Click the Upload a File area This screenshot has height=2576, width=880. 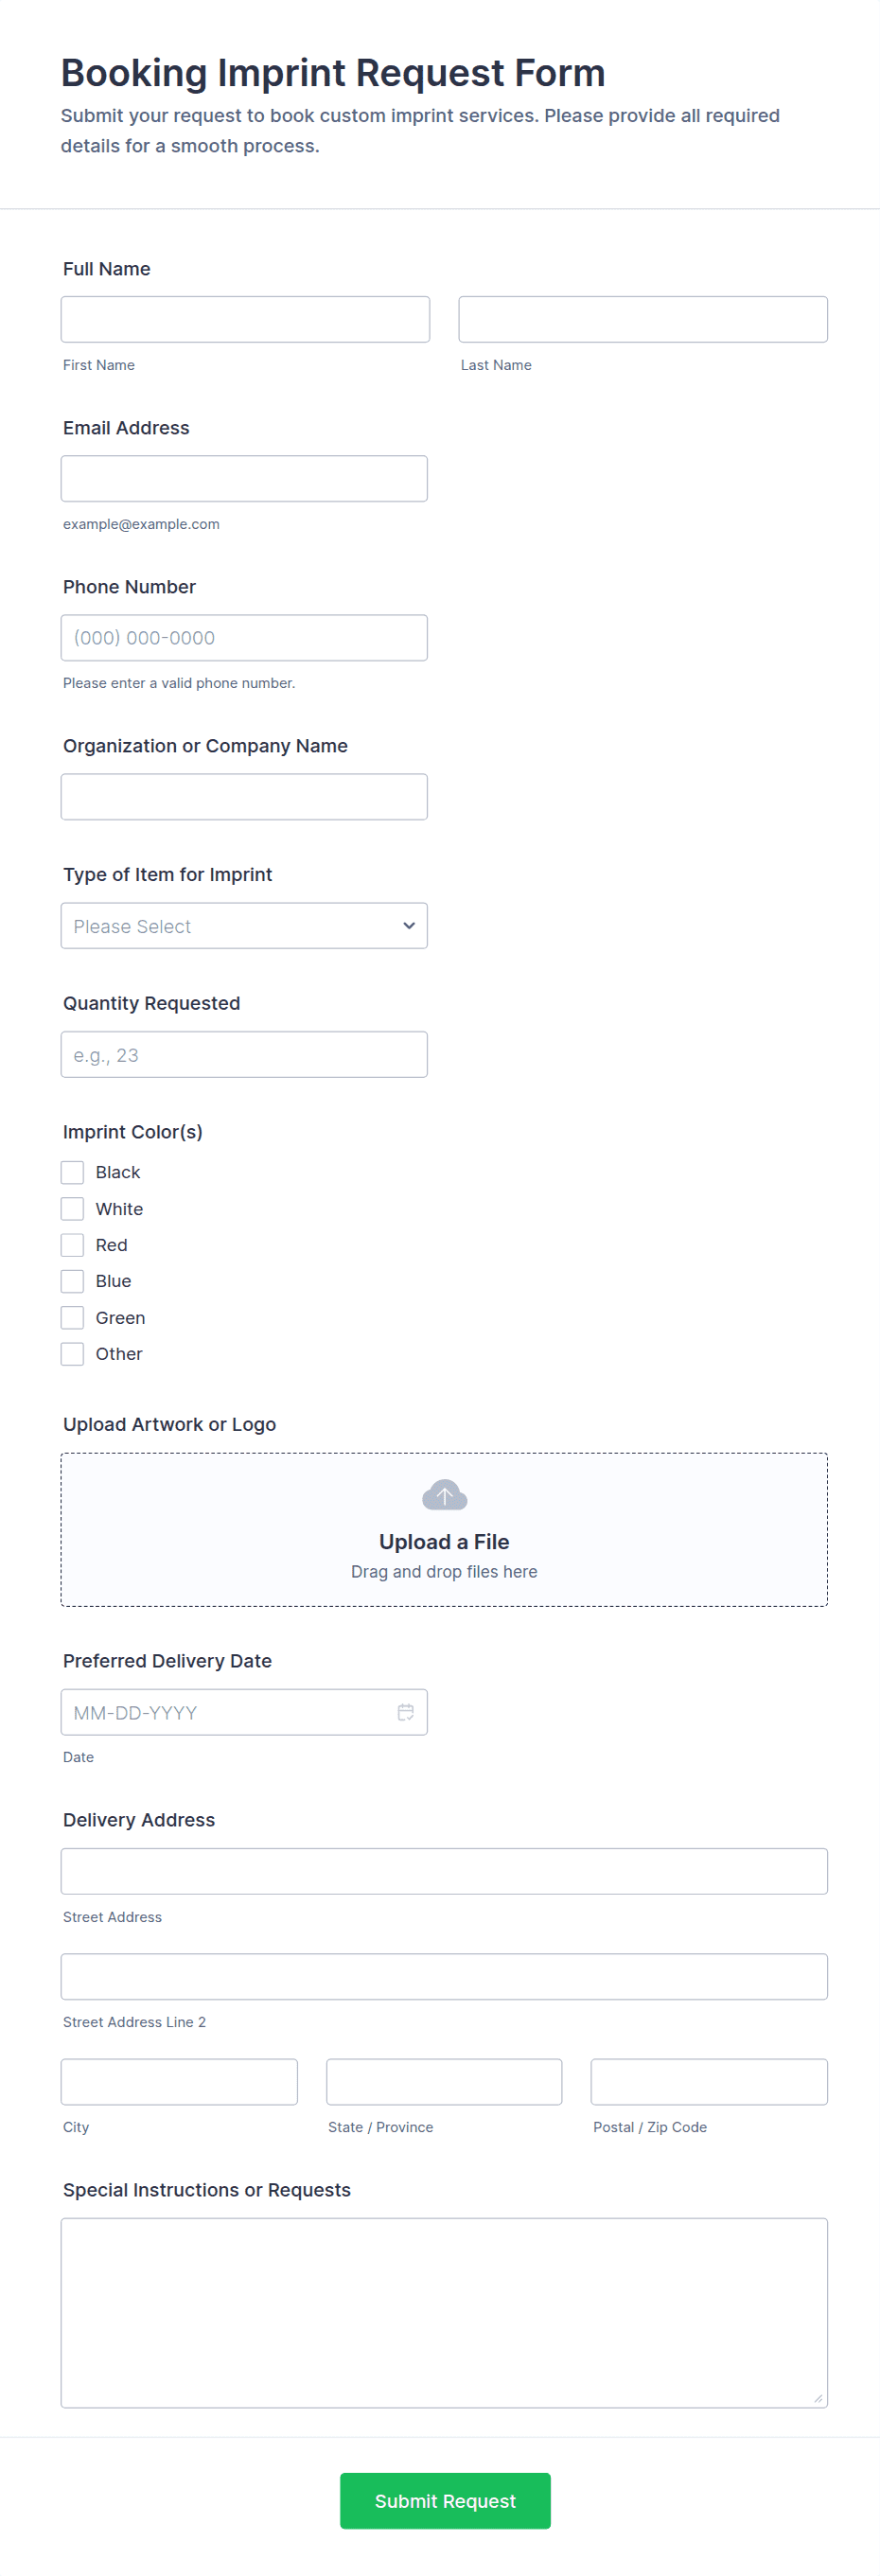pos(444,1541)
